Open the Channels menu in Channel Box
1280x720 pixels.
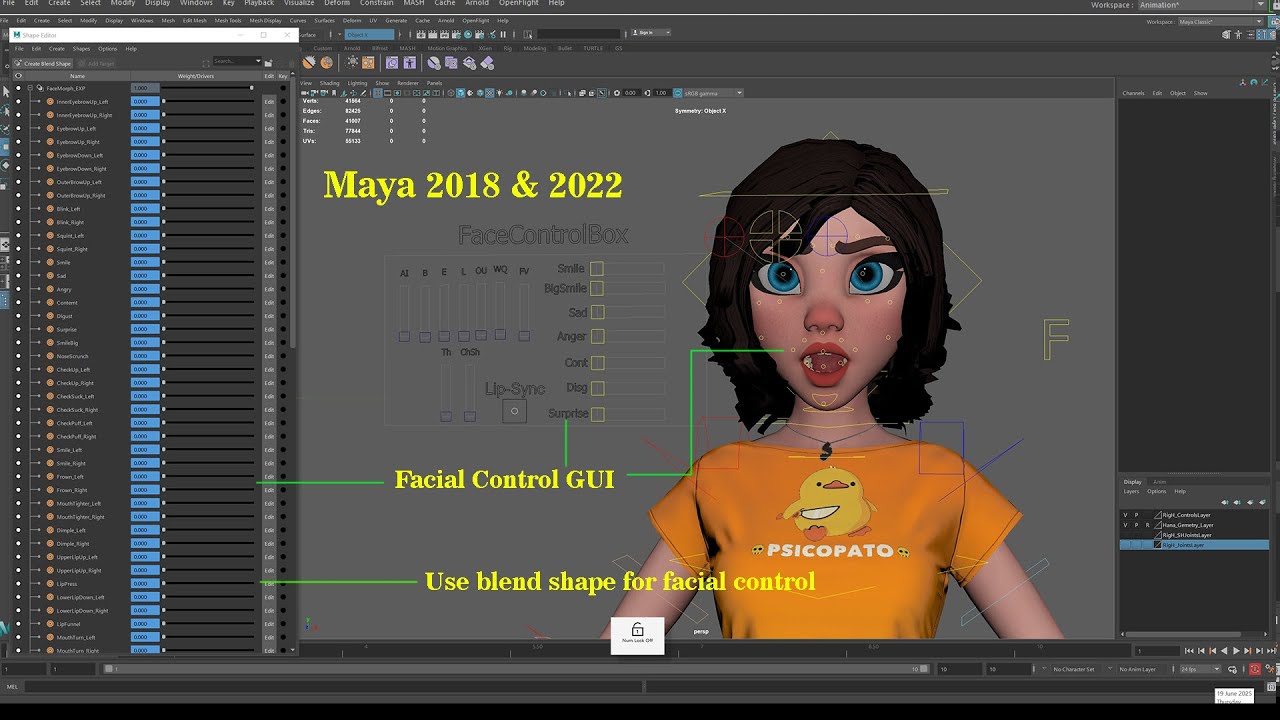(x=1133, y=93)
